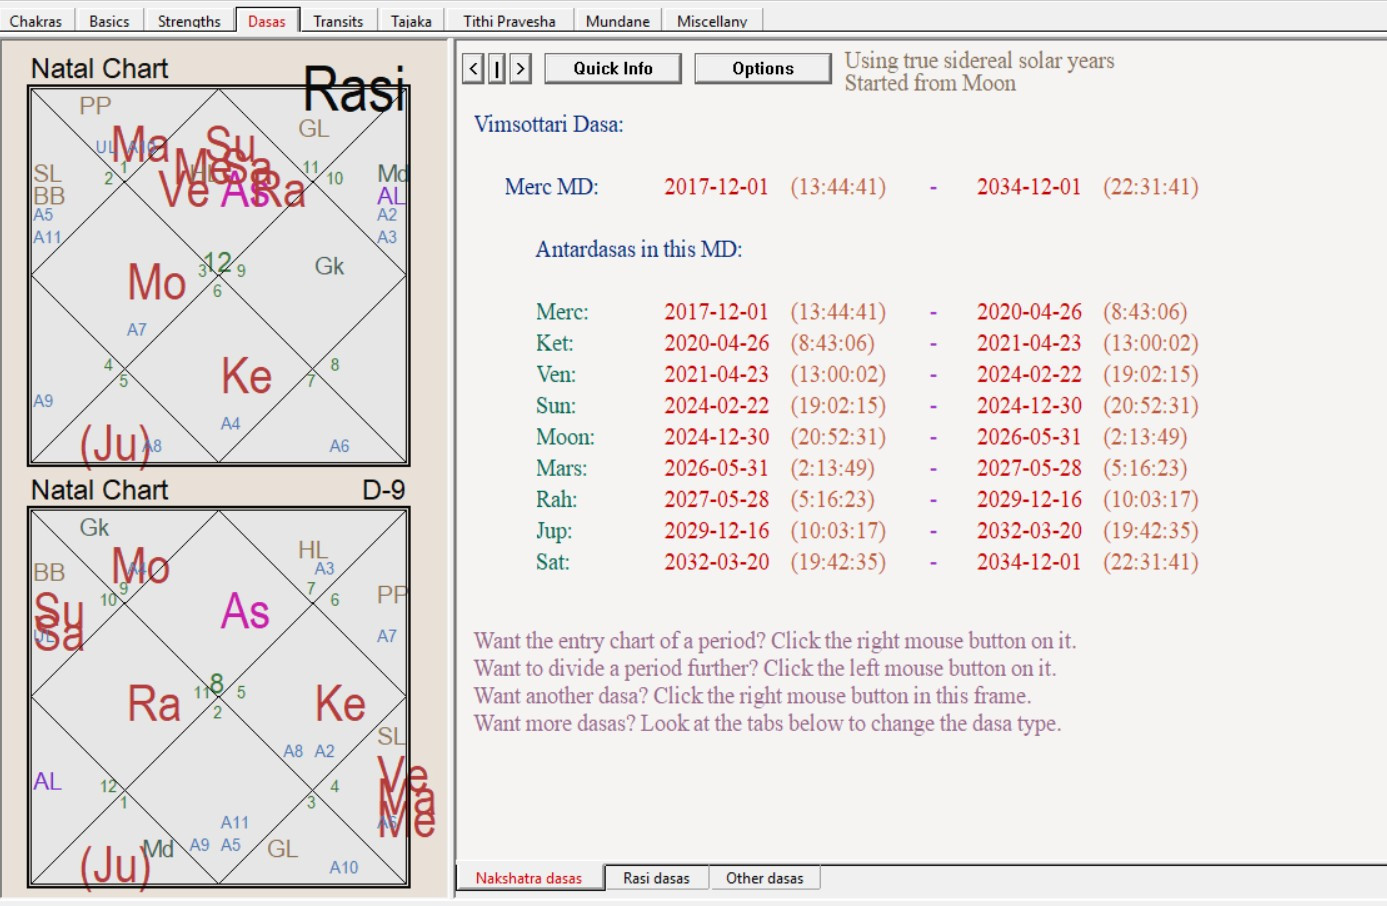This screenshot has width=1387, height=906.
Task: Click Jup end date 2032-03-20
Action: click(x=1029, y=530)
